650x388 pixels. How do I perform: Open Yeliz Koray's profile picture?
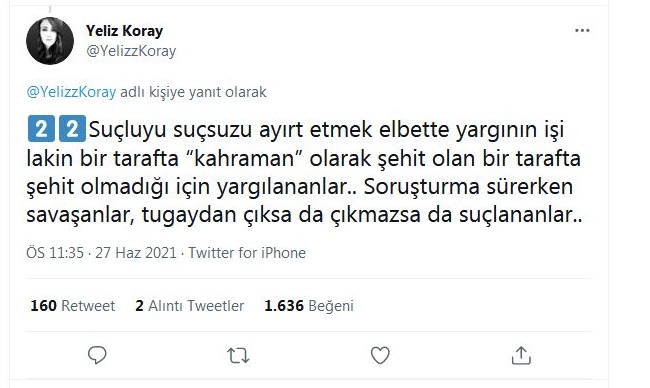click(50, 41)
